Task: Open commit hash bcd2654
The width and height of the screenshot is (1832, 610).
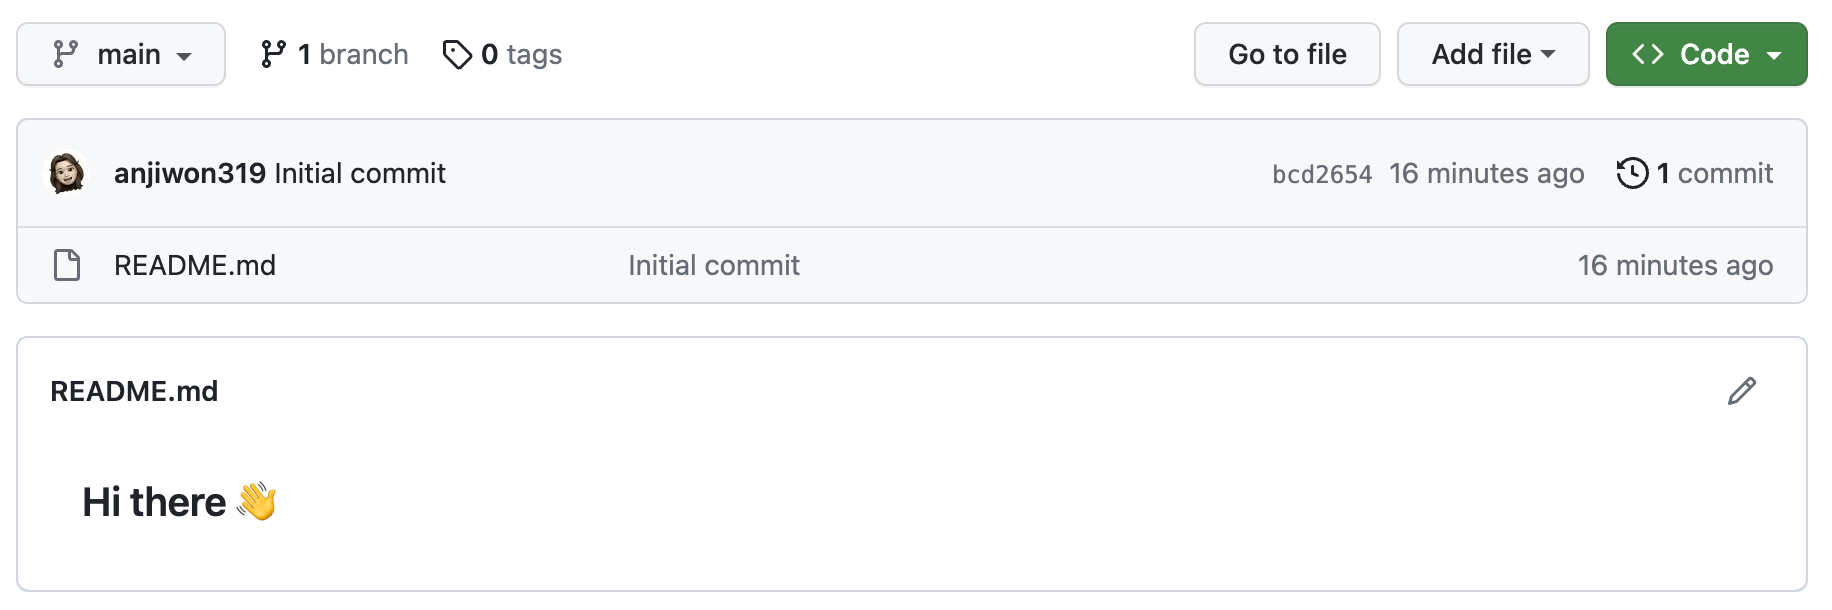Action: (x=1322, y=174)
